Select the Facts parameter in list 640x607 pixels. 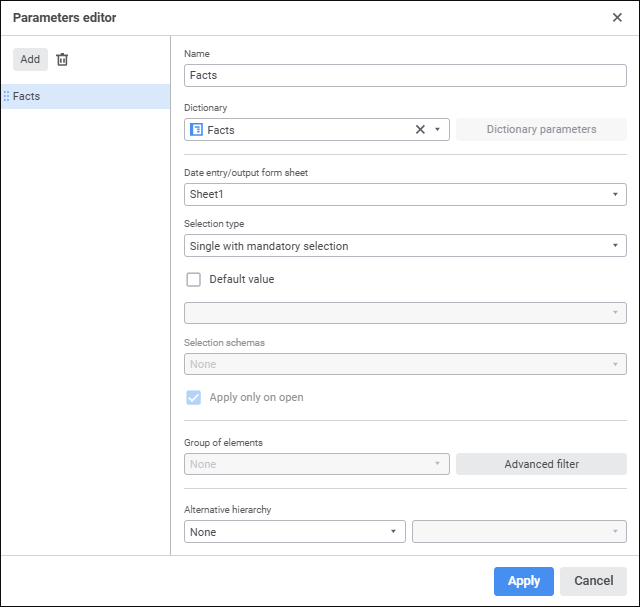(85, 97)
